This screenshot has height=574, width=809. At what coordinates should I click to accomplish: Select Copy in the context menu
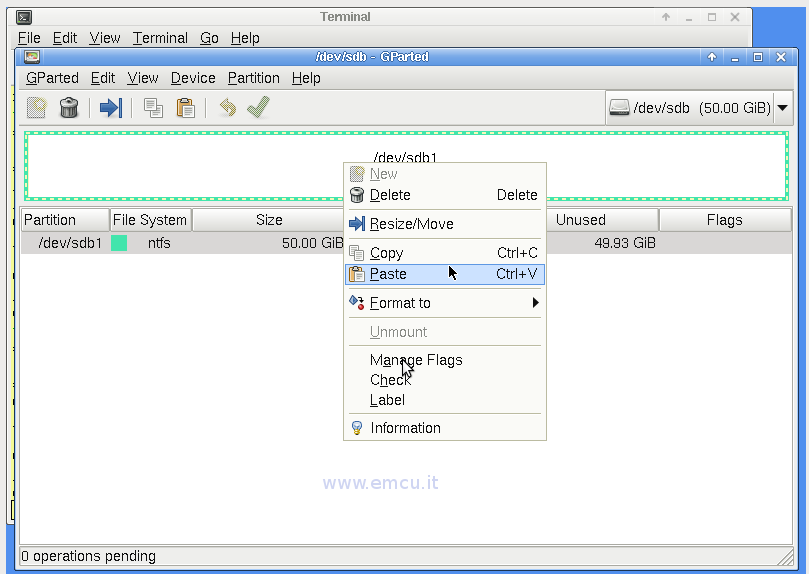445,253
